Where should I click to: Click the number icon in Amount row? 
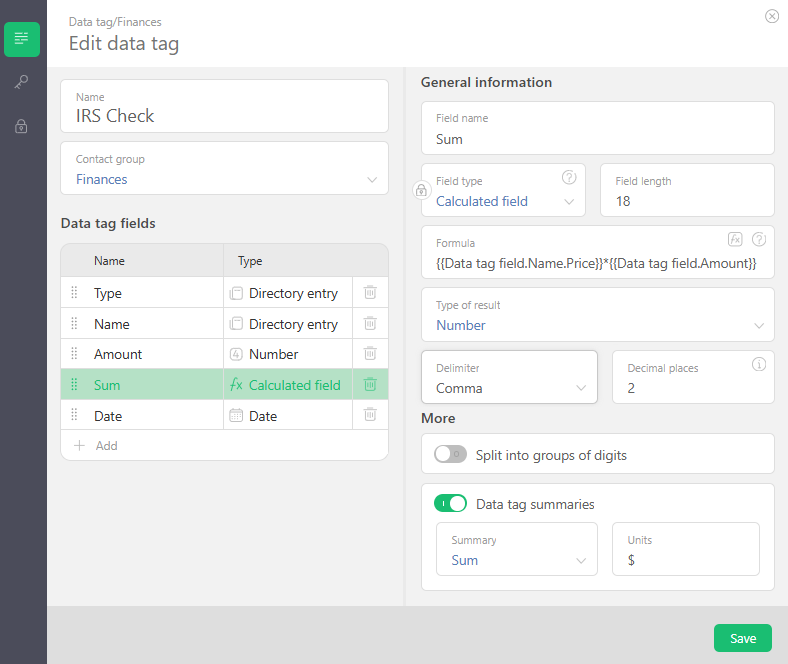(236, 354)
